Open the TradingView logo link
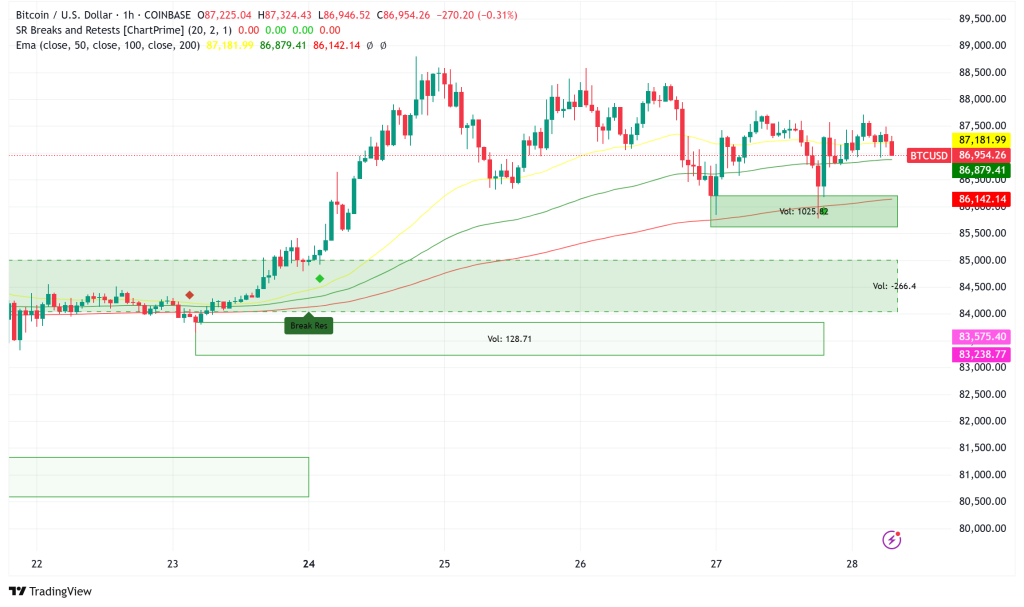 click(50, 591)
